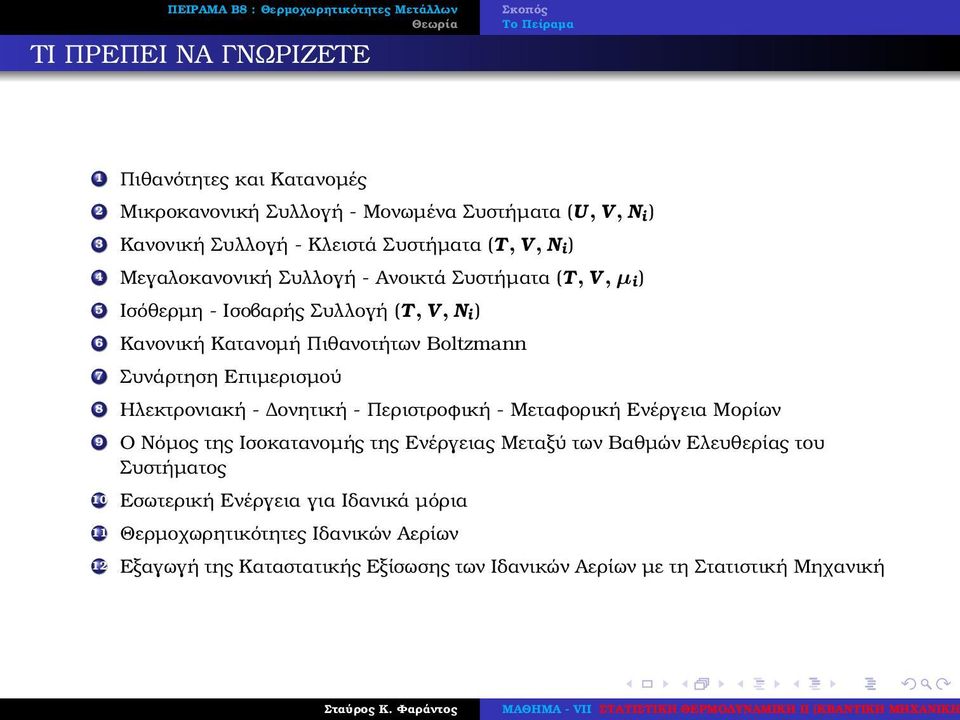Screen dimensions: 960x720
Task: Select item Ηλεκτρονιακή - Δονητική - Περιστροφική
Action: (x=451, y=410)
